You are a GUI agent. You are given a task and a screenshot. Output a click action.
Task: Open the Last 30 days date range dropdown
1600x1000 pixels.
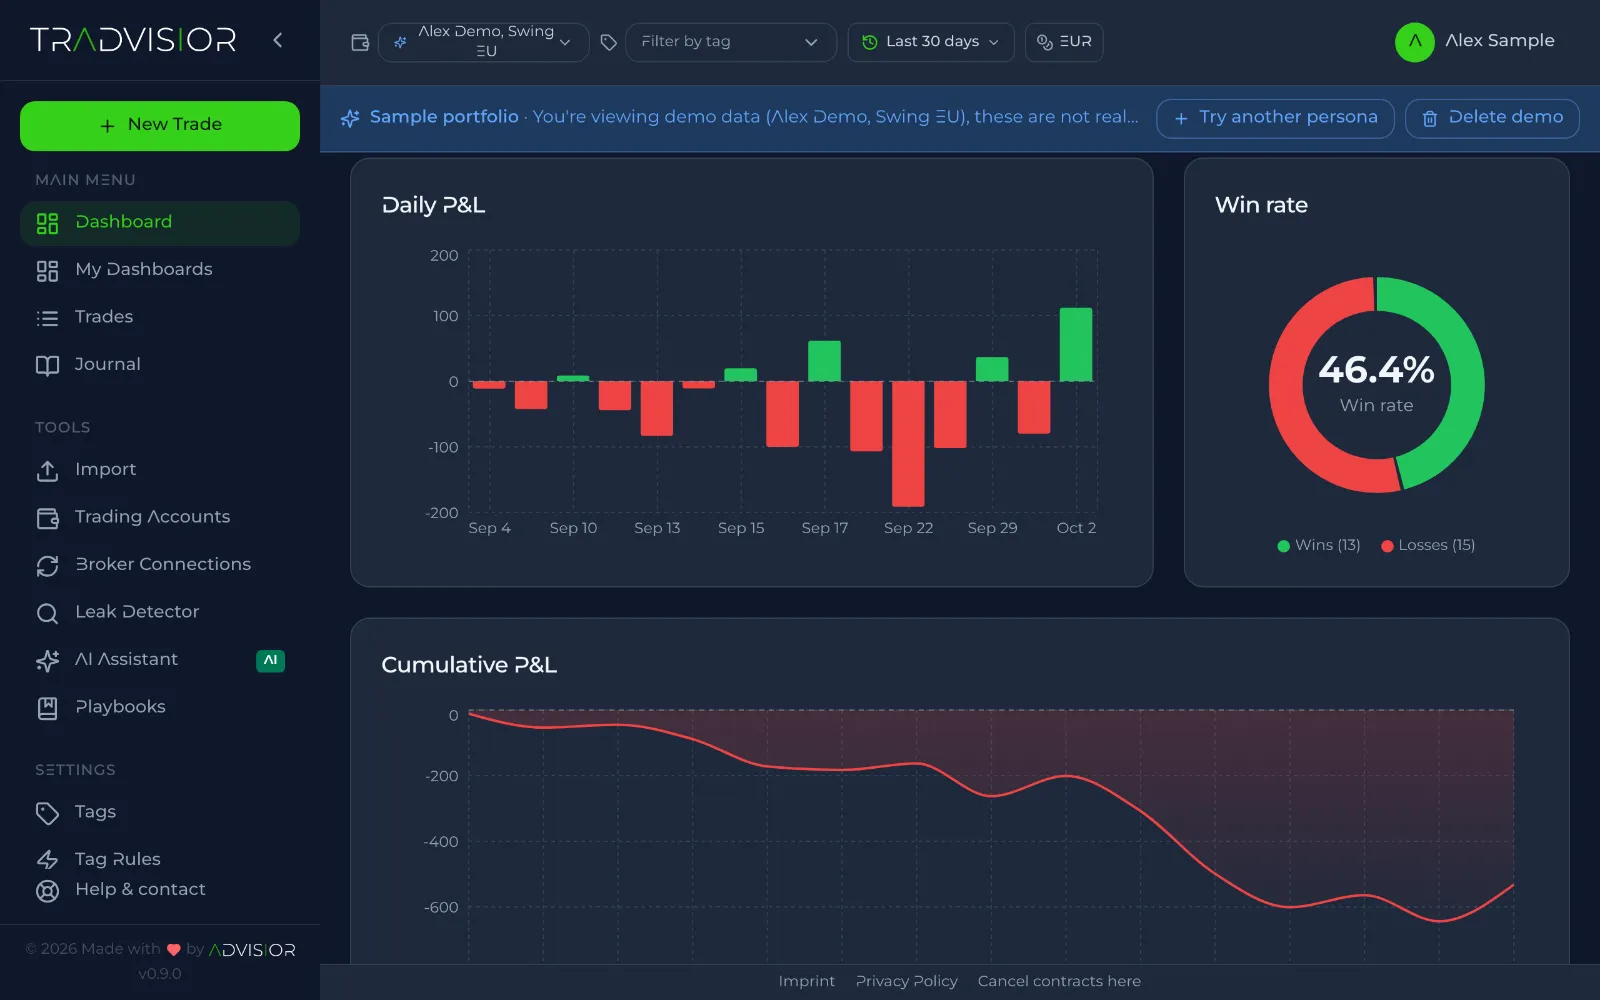pyautogui.click(x=931, y=42)
